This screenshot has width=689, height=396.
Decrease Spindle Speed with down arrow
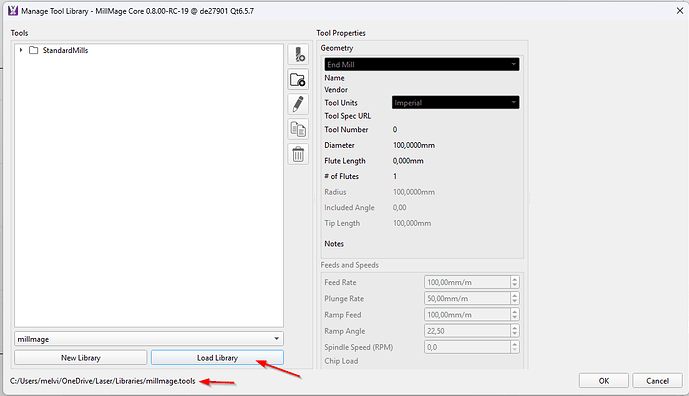click(515, 350)
